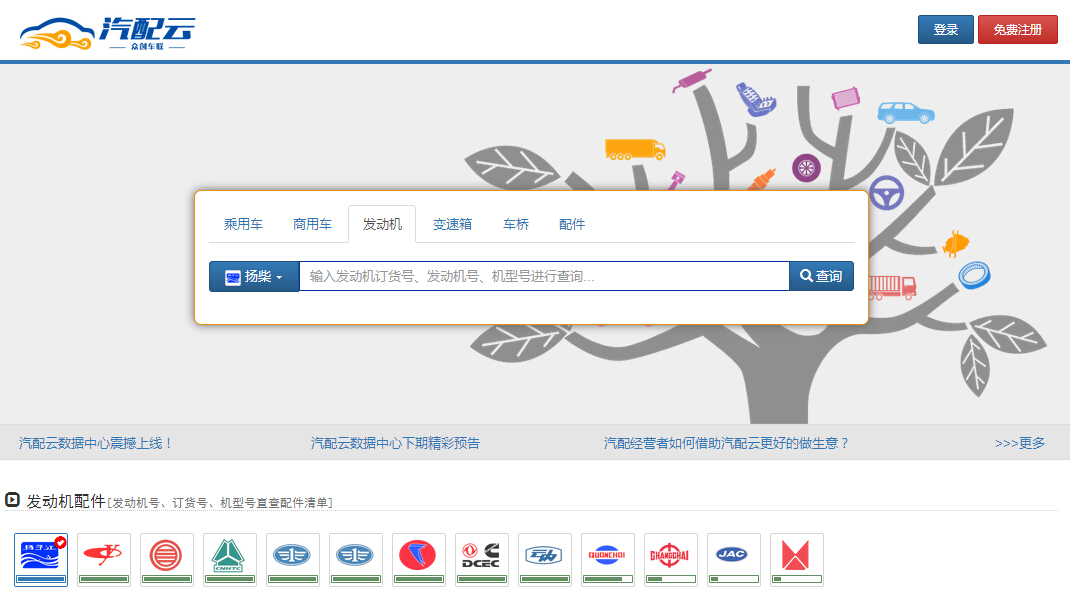Click the 查询 search button
Screen dimensions: 1070x602
(821, 276)
